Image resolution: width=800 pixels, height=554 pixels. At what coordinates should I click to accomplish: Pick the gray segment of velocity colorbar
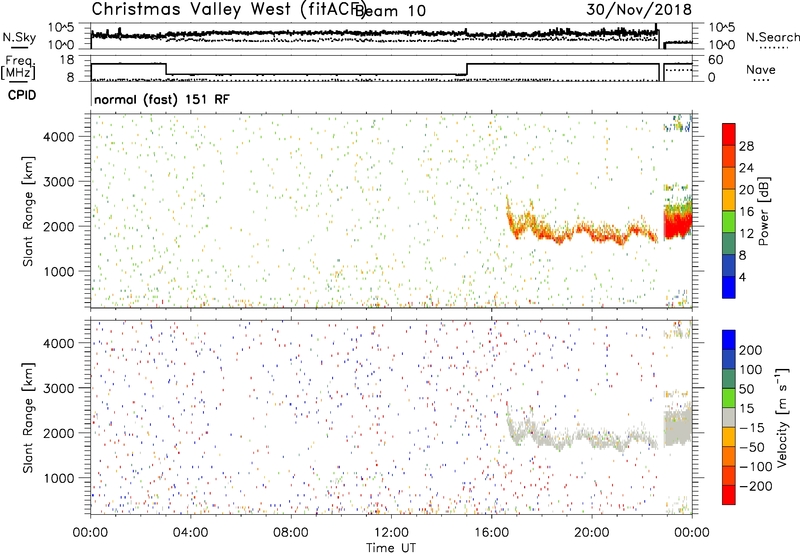[729, 417]
